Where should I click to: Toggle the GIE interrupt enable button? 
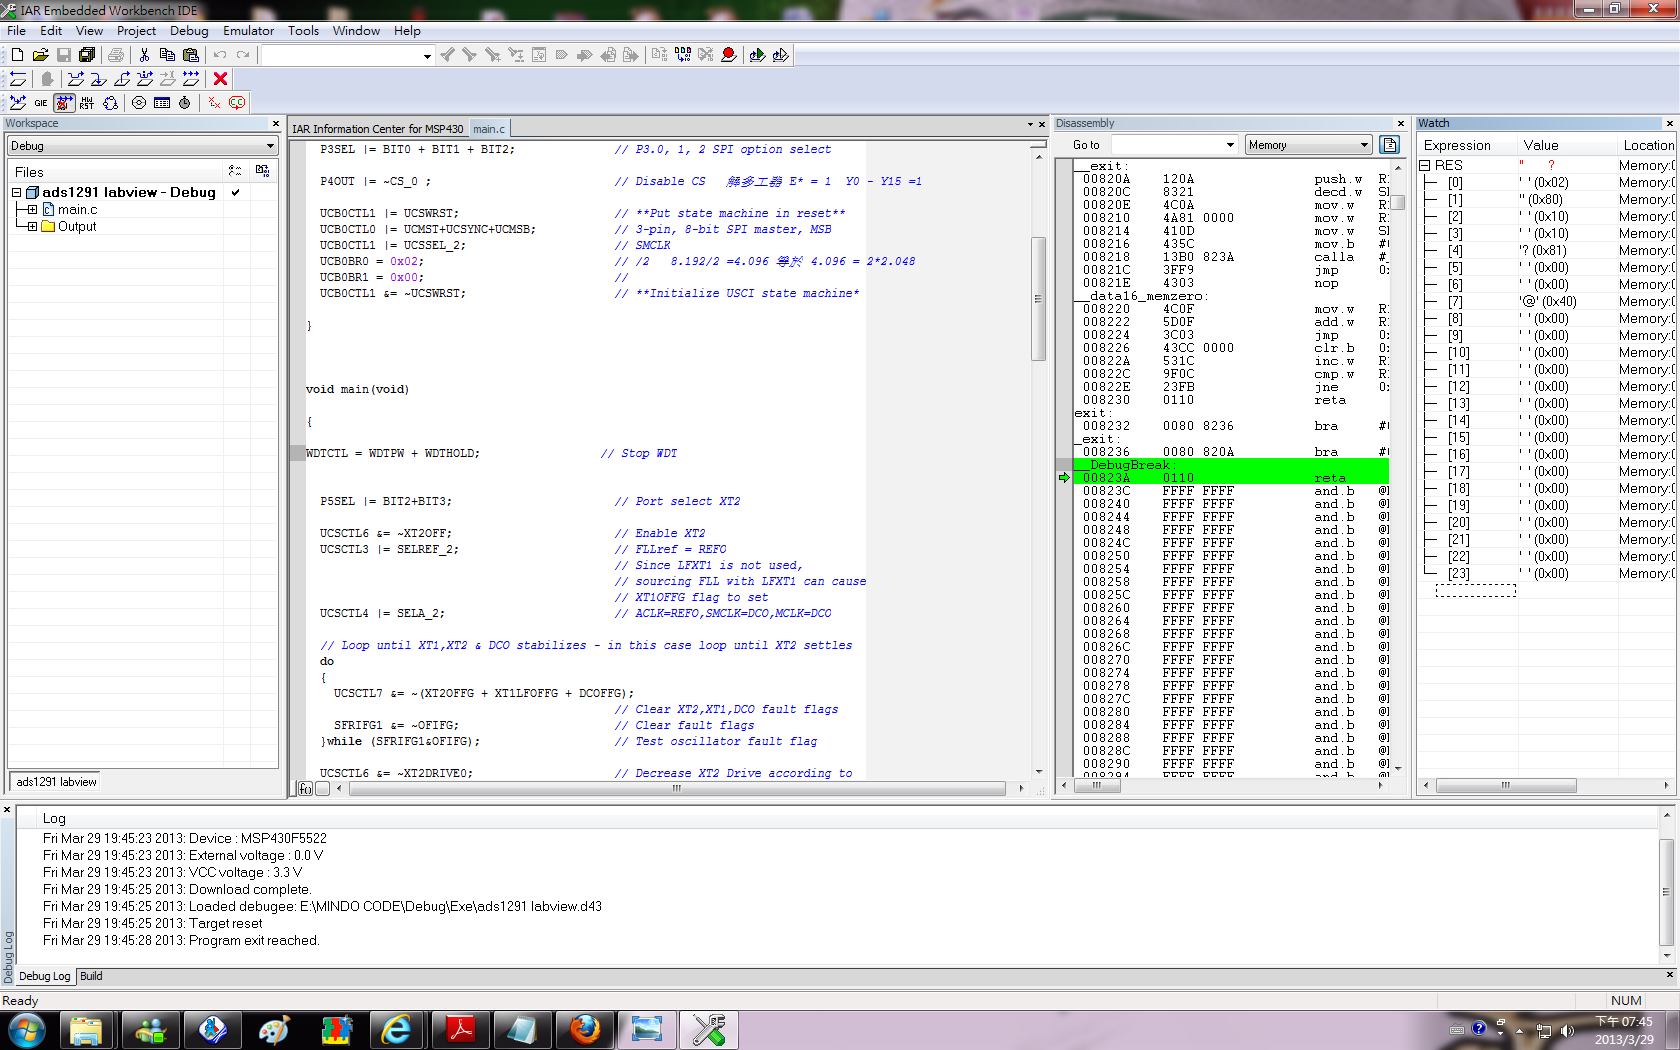tap(41, 103)
